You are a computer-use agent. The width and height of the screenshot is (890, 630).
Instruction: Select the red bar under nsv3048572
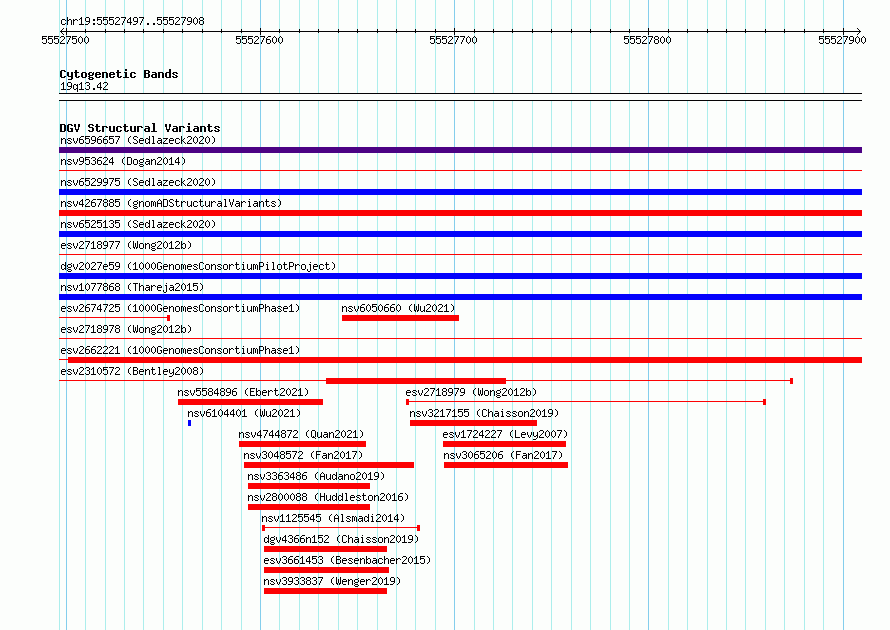329,465
